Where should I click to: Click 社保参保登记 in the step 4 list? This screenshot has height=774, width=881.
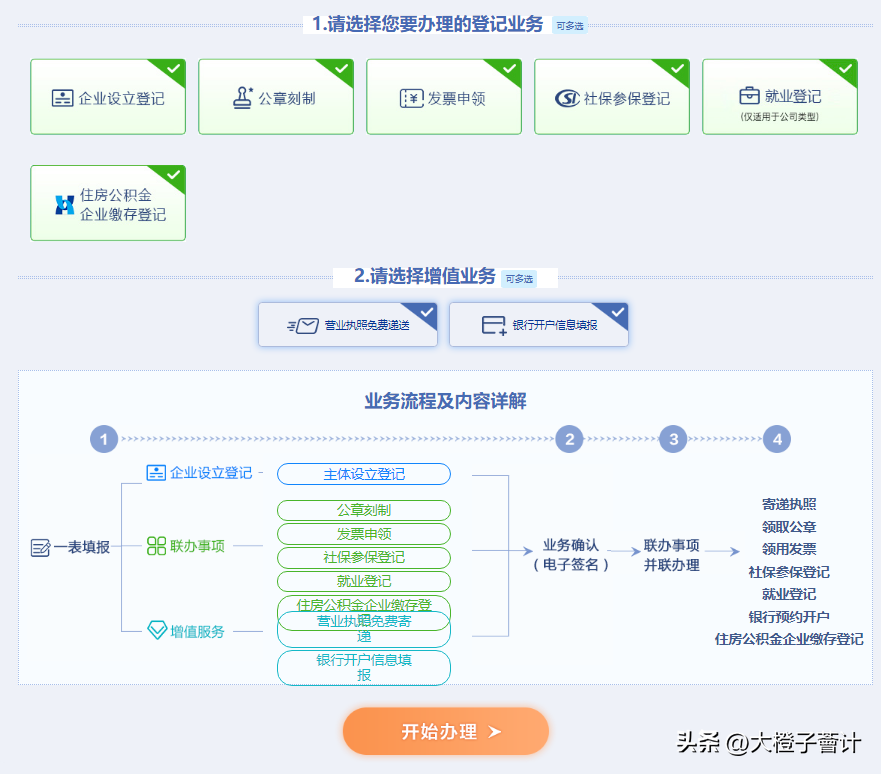[789, 572]
